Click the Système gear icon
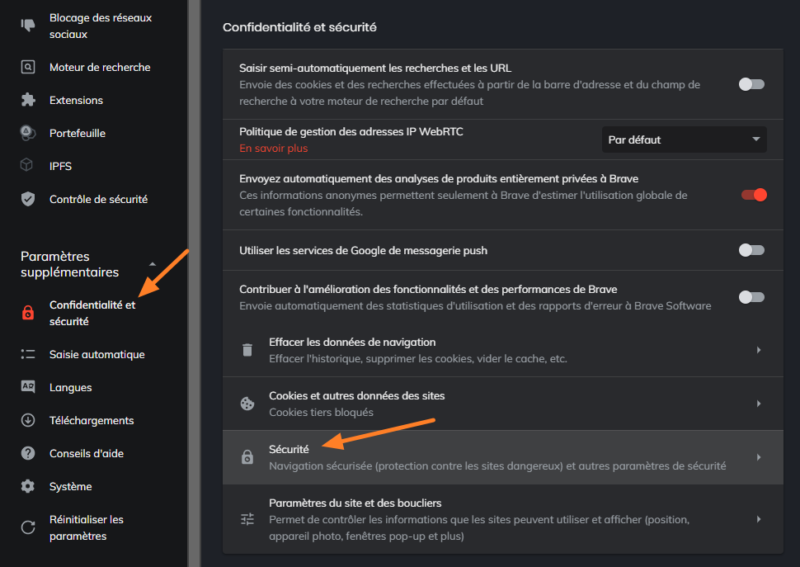The width and height of the screenshot is (800, 567). point(28,486)
